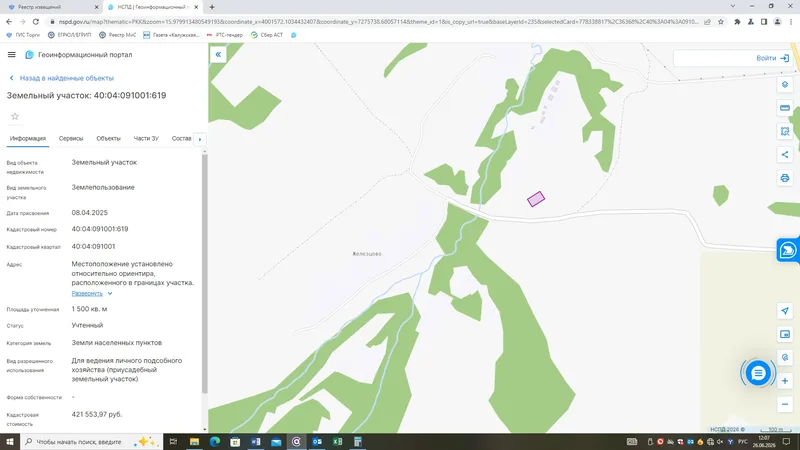Click the Развернуть link under the address
This screenshot has height=450, width=800.
click(x=87, y=293)
